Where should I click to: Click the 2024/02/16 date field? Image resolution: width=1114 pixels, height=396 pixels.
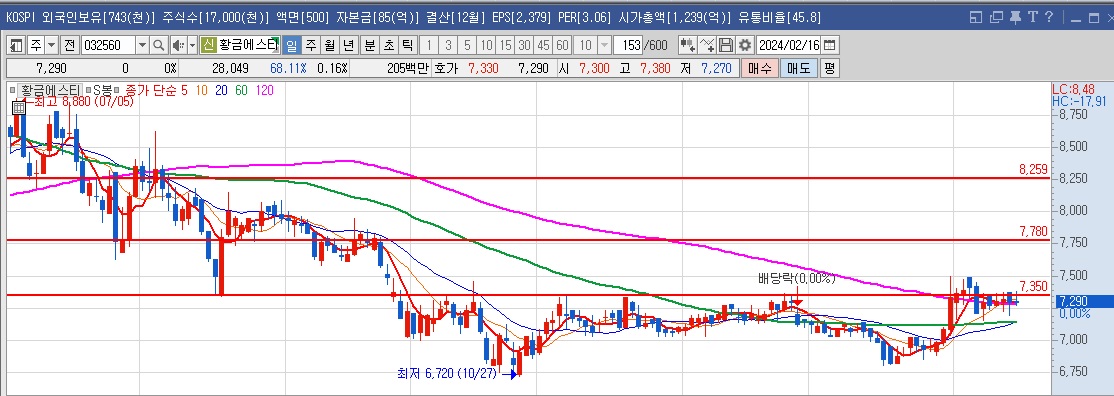(x=789, y=46)
